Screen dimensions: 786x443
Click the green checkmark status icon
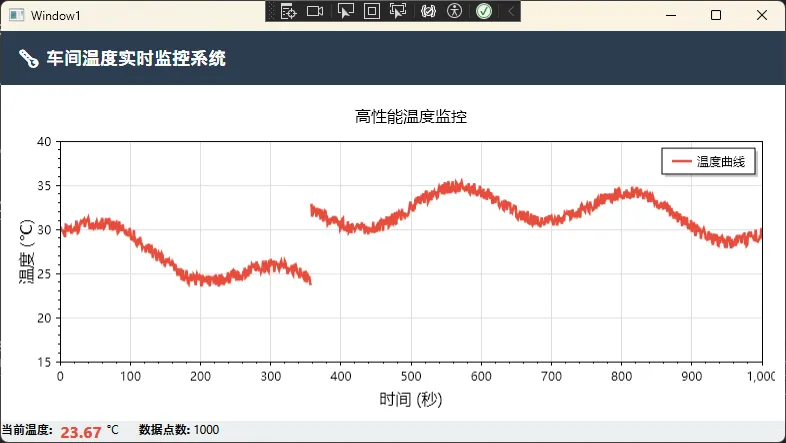(x=484, y=11)
